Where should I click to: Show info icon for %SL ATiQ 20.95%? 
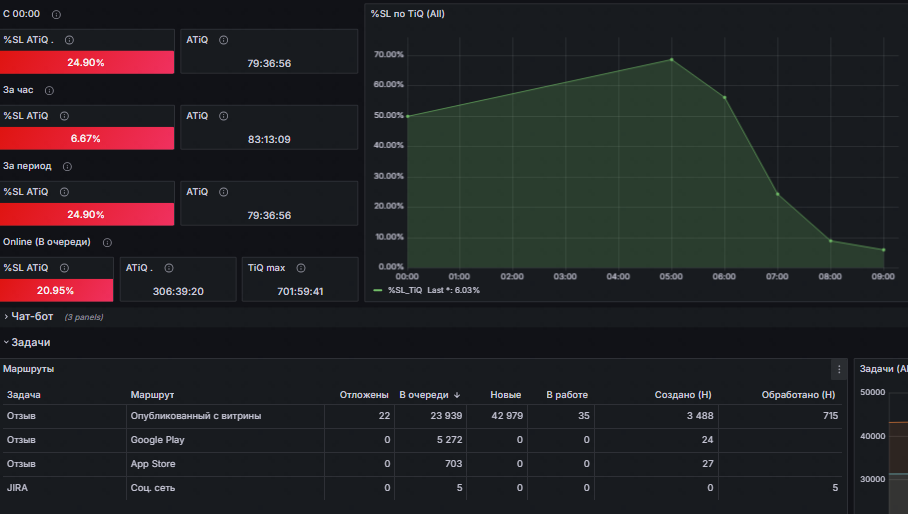coord(64,268)
